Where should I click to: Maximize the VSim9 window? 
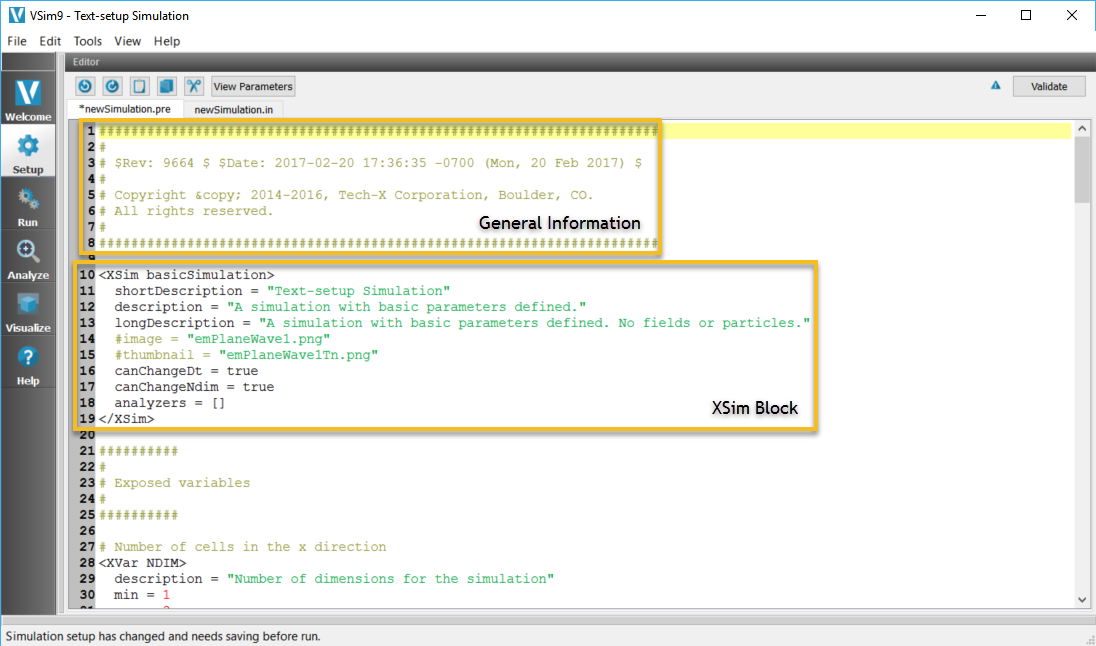(x=1026, y=15)
